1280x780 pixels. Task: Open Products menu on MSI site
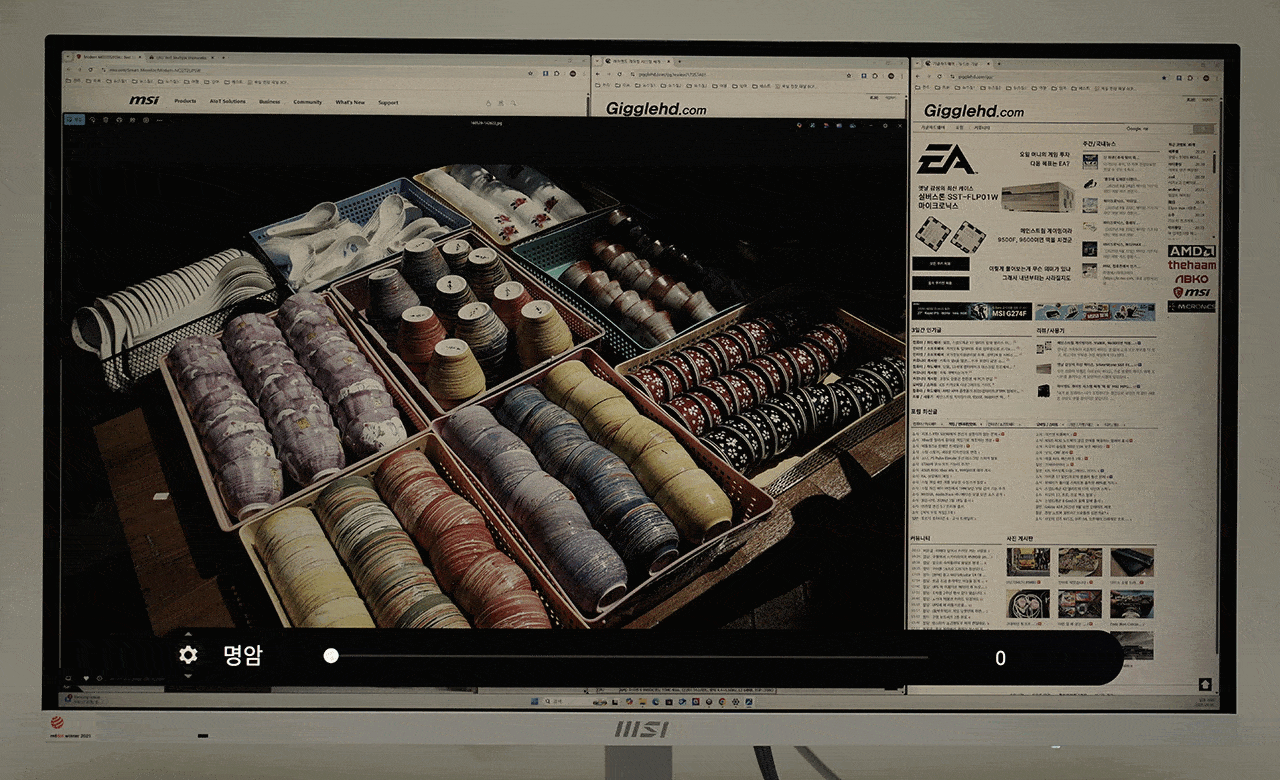pyautogui.click(x=185, y=102)
